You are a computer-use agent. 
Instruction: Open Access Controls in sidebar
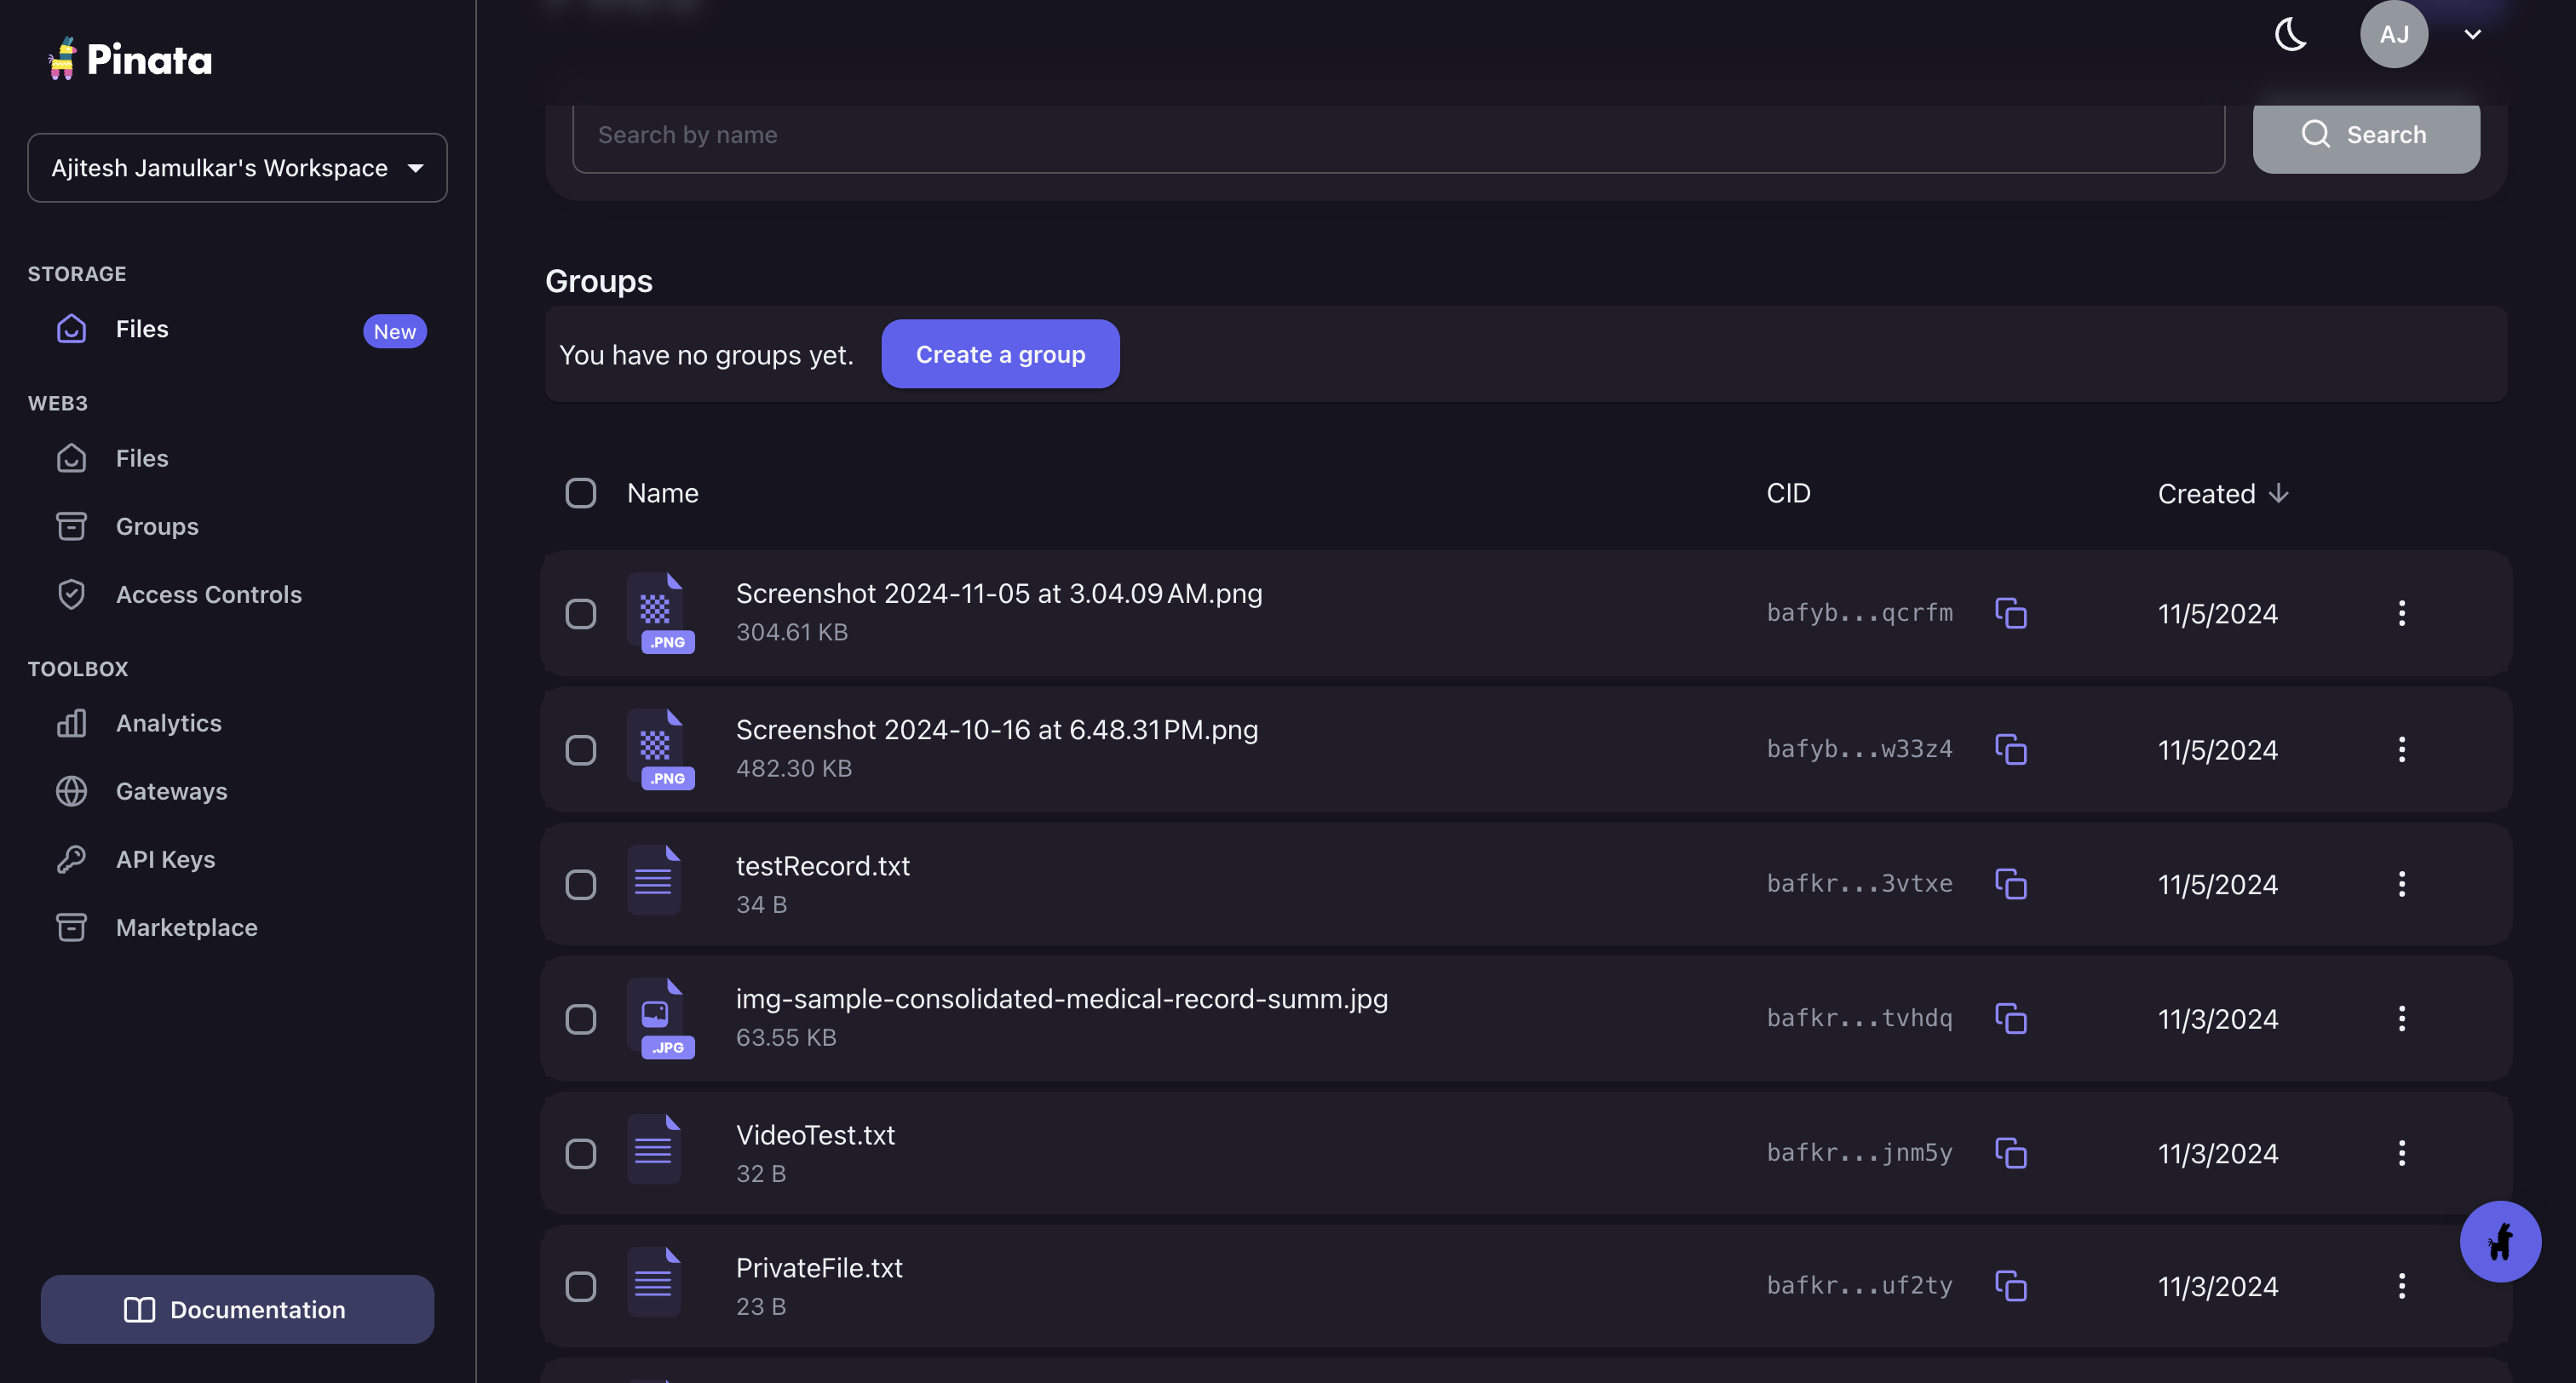[x=208, y=594]
